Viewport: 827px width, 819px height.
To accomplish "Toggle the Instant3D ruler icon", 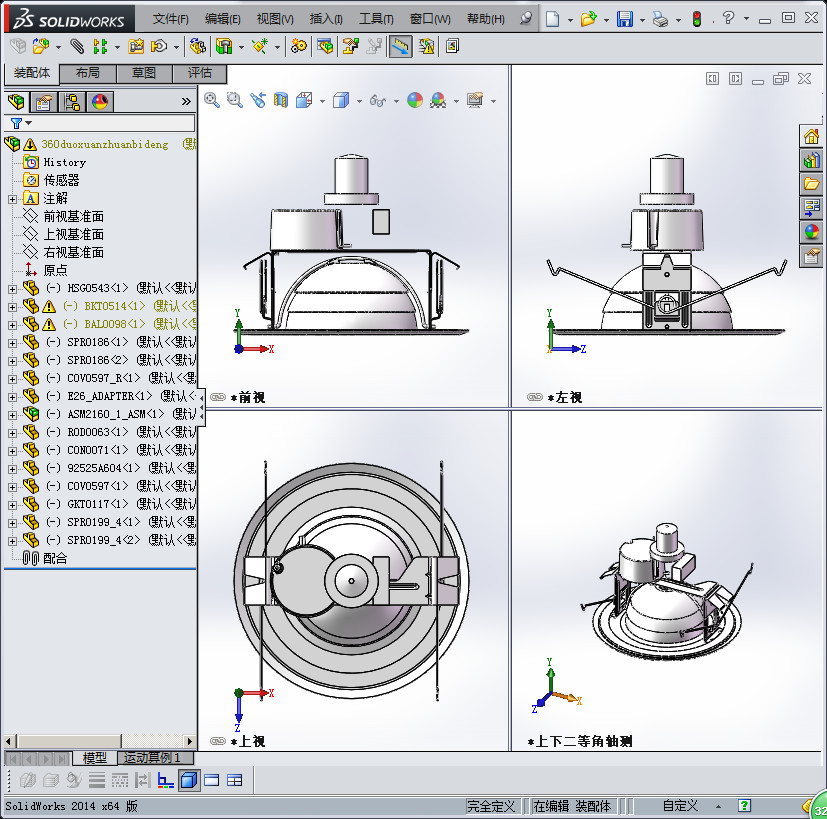I will click(400, 46).
